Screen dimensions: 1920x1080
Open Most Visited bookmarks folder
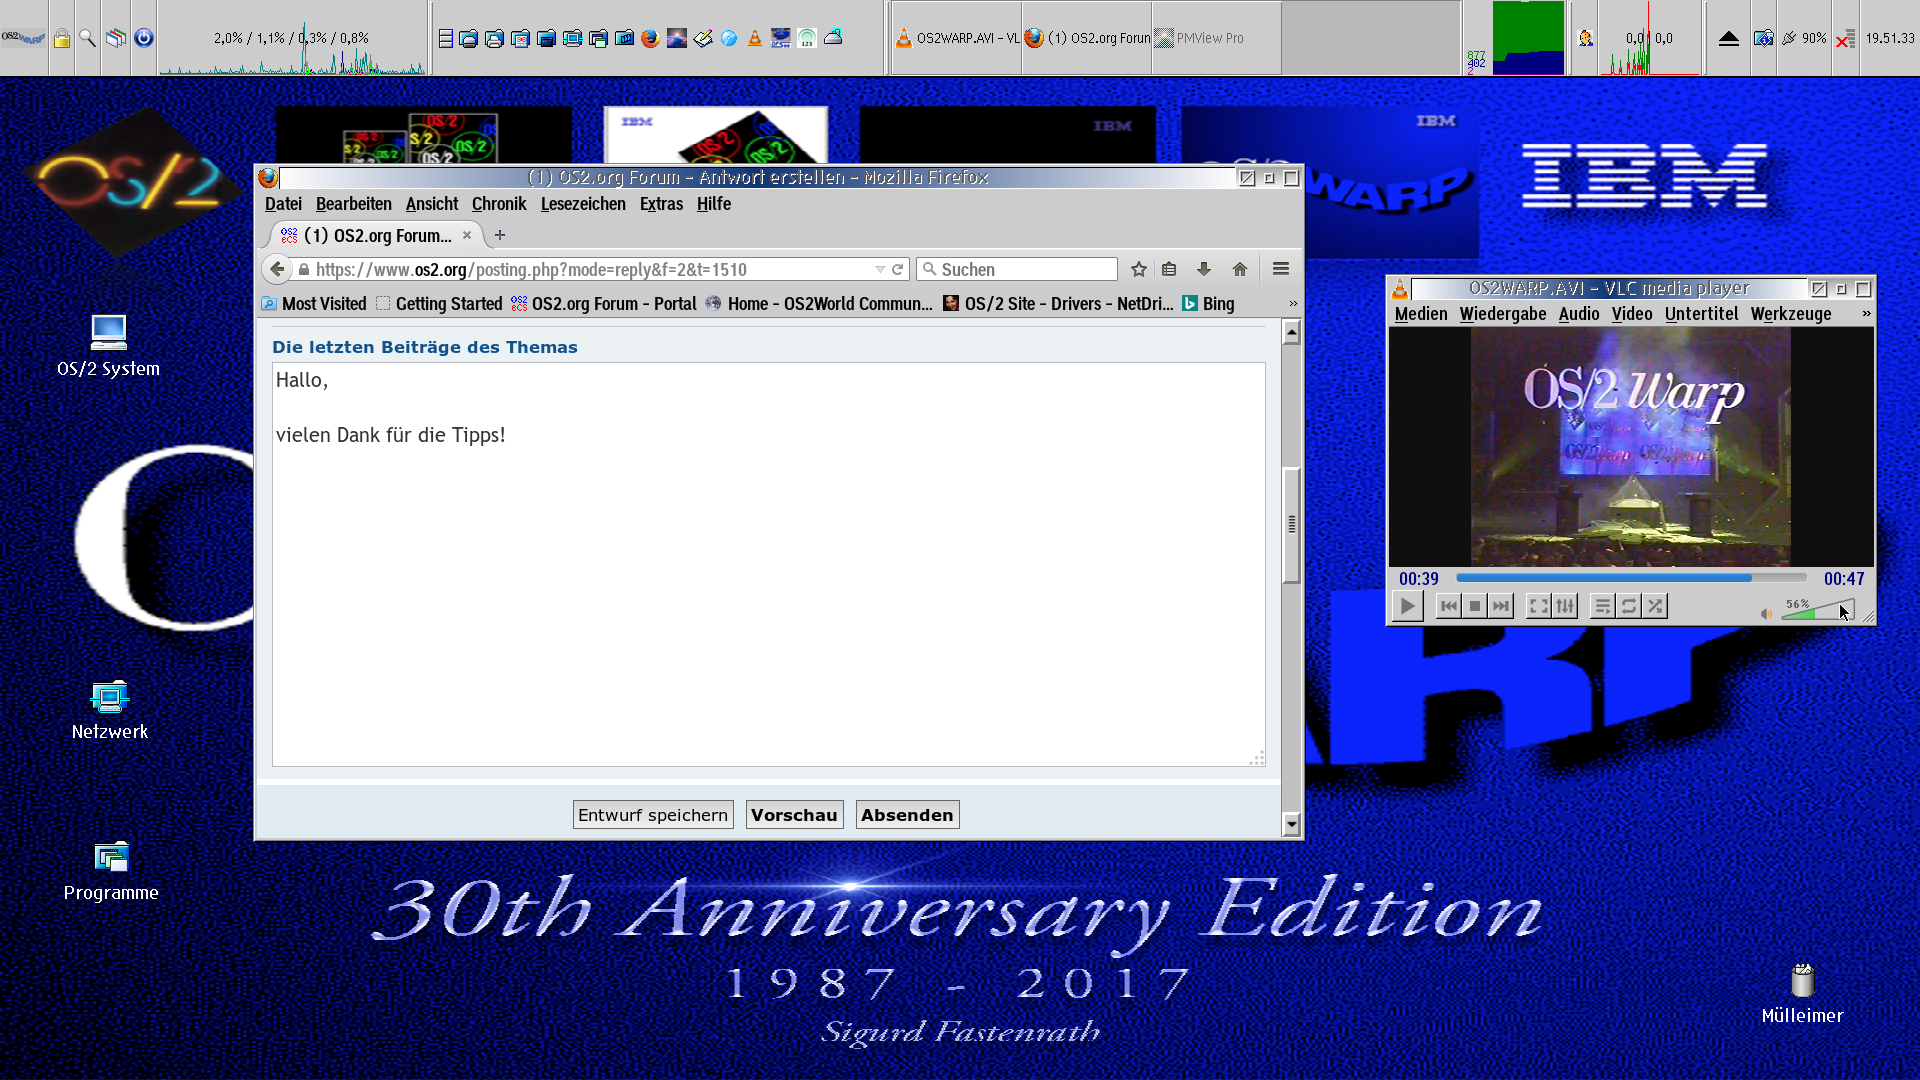pyautogui.click(x=314, y=304)
